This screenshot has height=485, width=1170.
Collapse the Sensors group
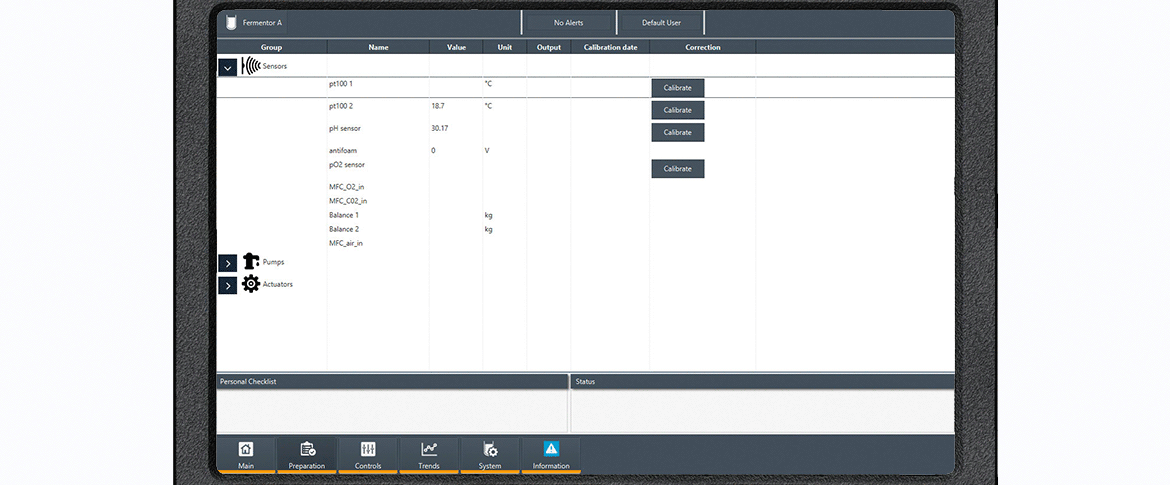(227, 67)
